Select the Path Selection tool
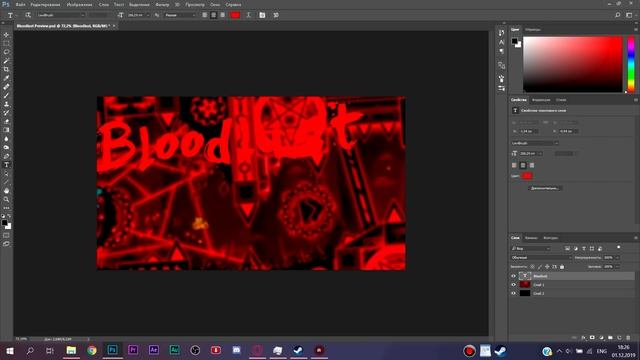Image resolution: width=640 pixels, height=360 pixels. click(6, 173)
